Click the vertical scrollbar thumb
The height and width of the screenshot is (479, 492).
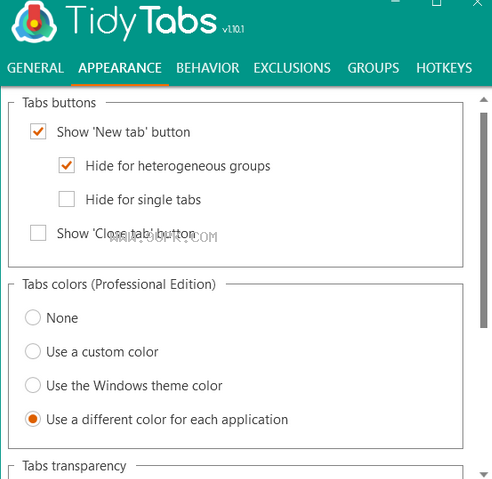(484, 220)
